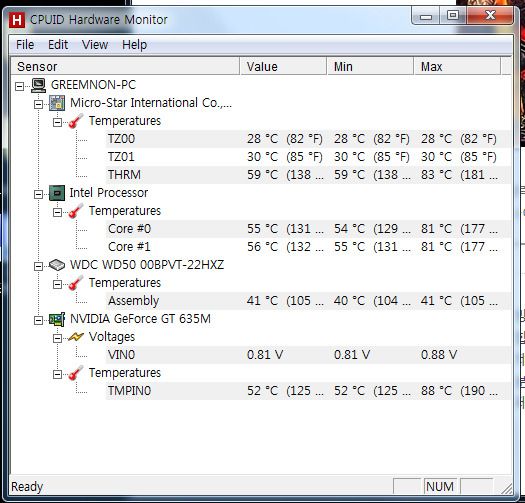Image resolution: width=525 pixels, height=503 pixels.
Task: Click Assembly min value 40 °C
Action: [x=372, y=301]
